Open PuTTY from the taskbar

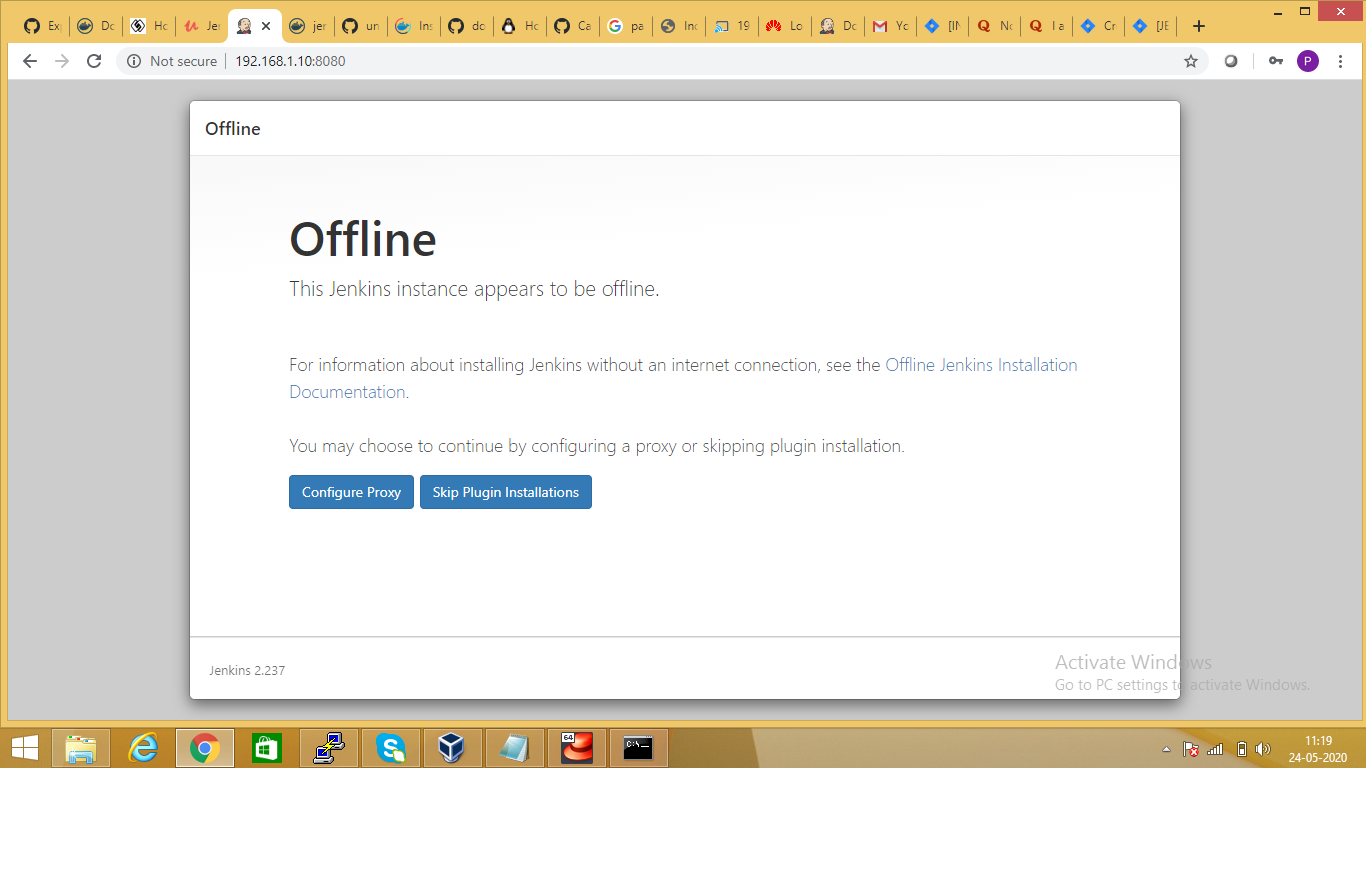tap(329, 748)
